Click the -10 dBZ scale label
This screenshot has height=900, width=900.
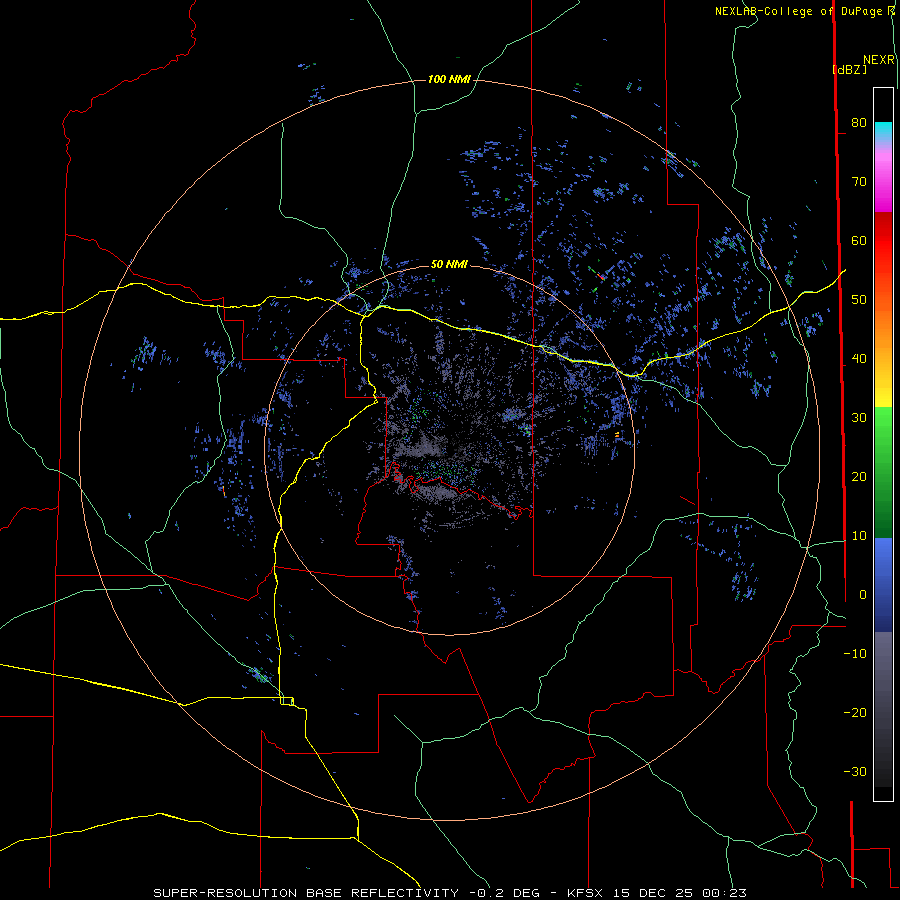click(855, 654)
